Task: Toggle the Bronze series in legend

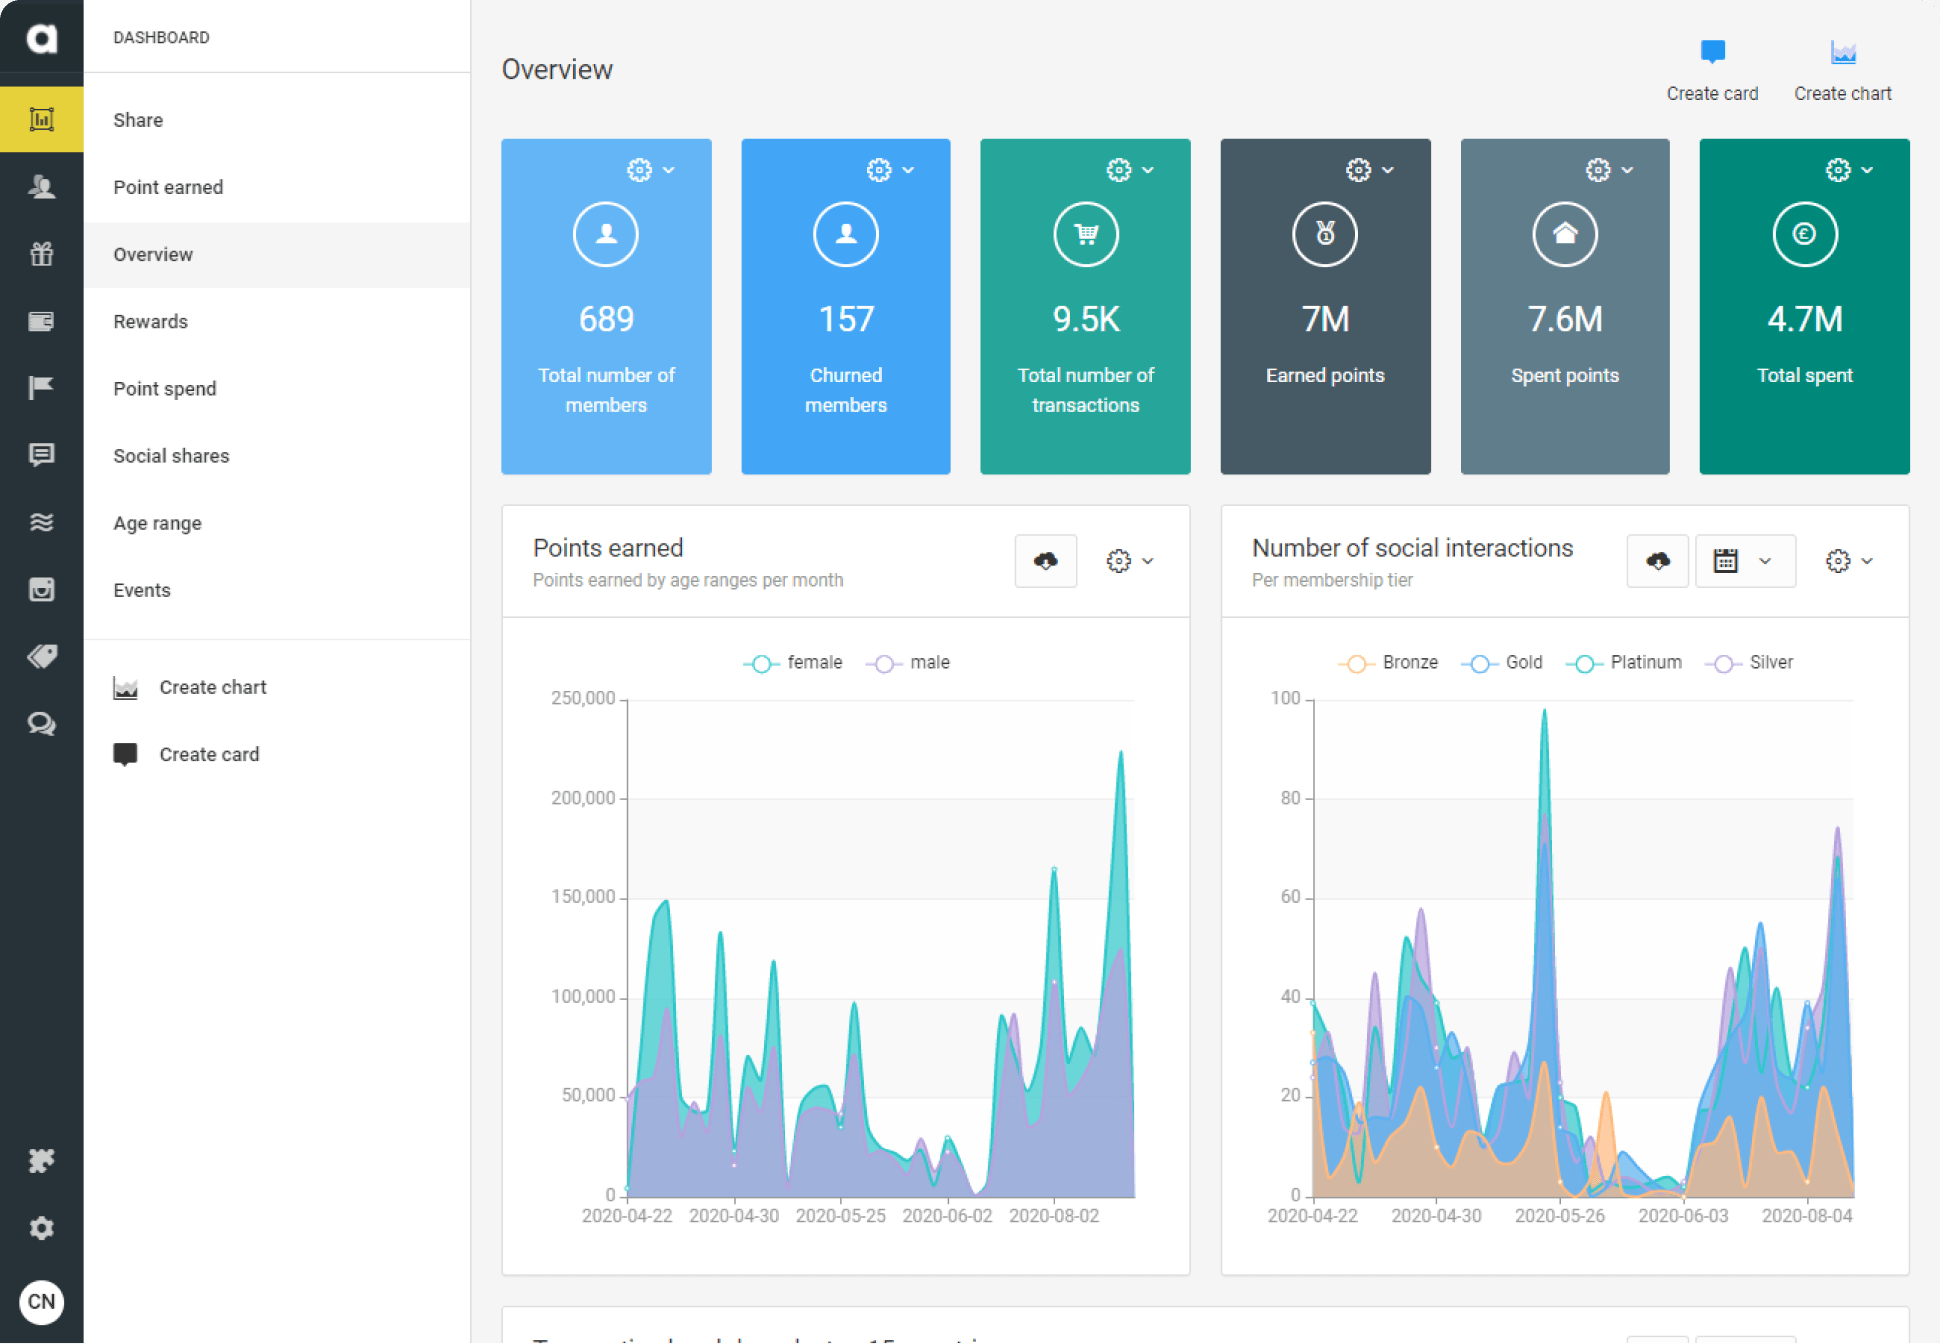Action: pyautogui.click(x=1389, y=663)
